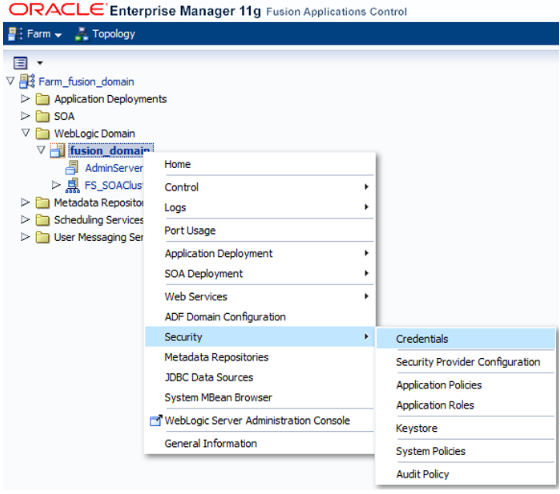
Task: Open the Control submenu arrow
Action: [x=366, y=186]
